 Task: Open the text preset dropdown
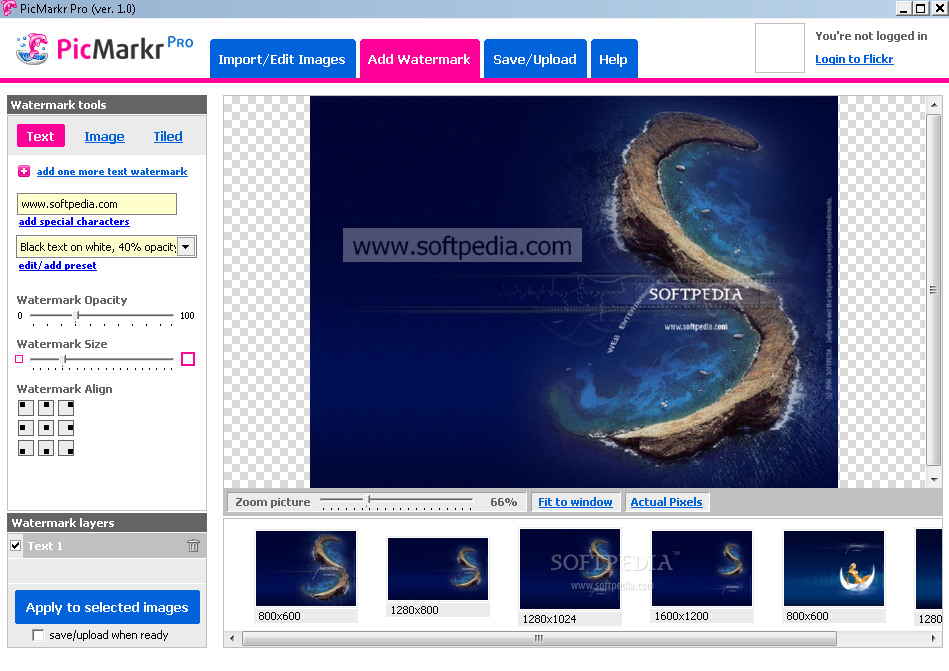click(186, 247)
